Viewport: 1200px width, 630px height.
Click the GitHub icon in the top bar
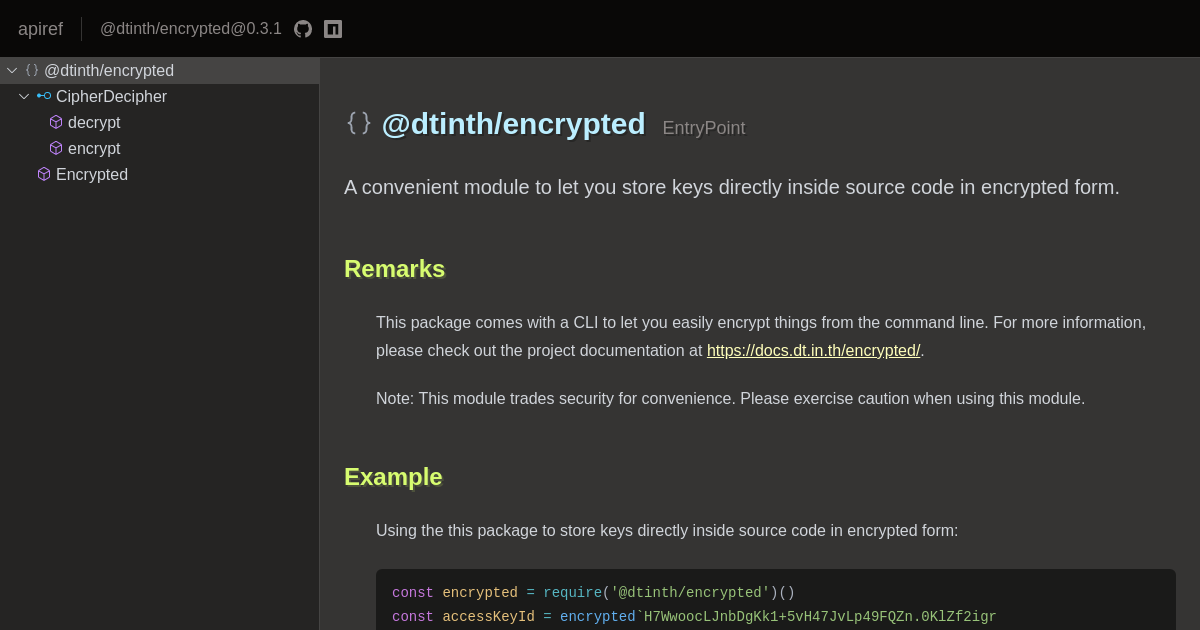click(303, 28)
